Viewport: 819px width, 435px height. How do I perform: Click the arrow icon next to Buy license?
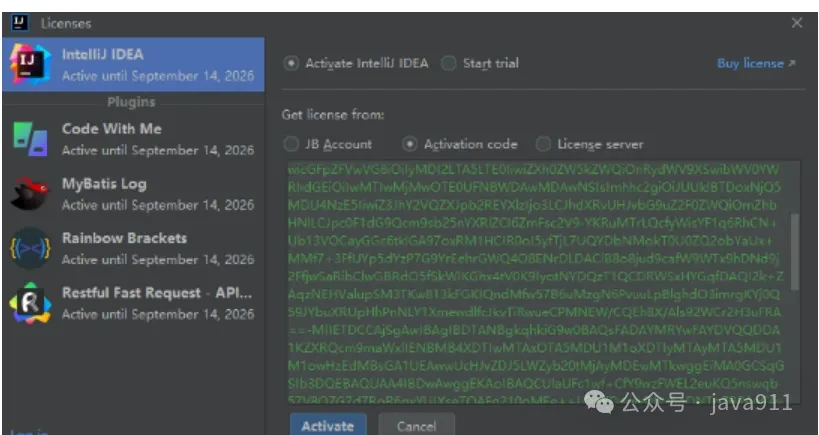tap(792, 63)
